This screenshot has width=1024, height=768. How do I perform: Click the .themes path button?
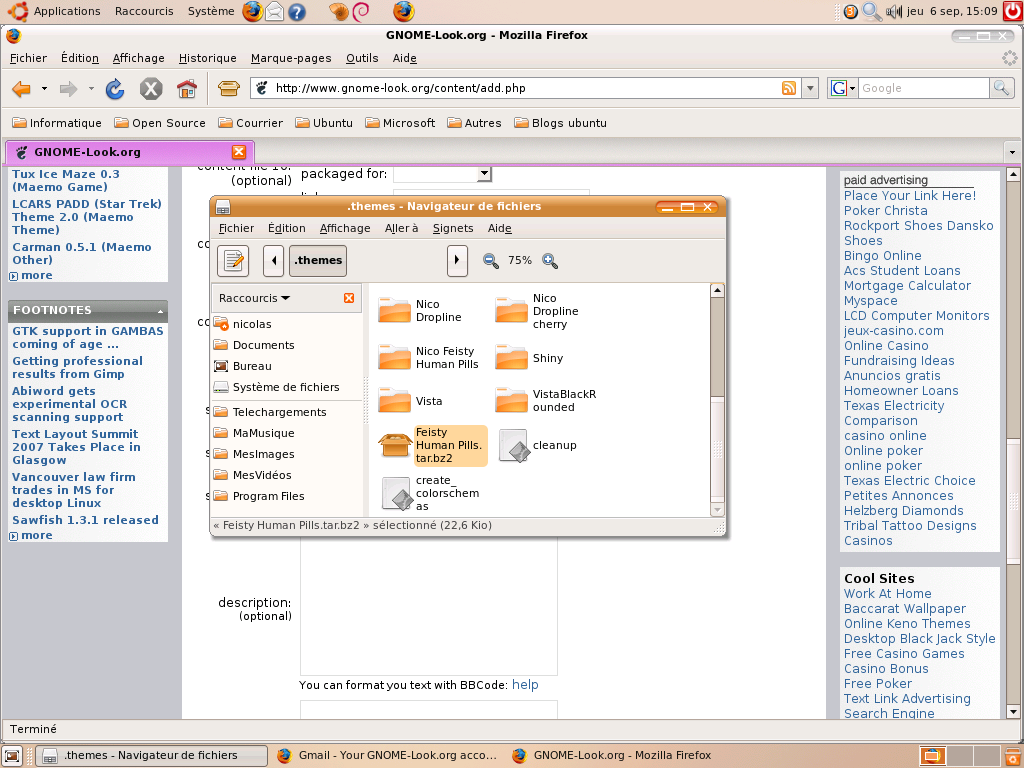coord(318,261)
